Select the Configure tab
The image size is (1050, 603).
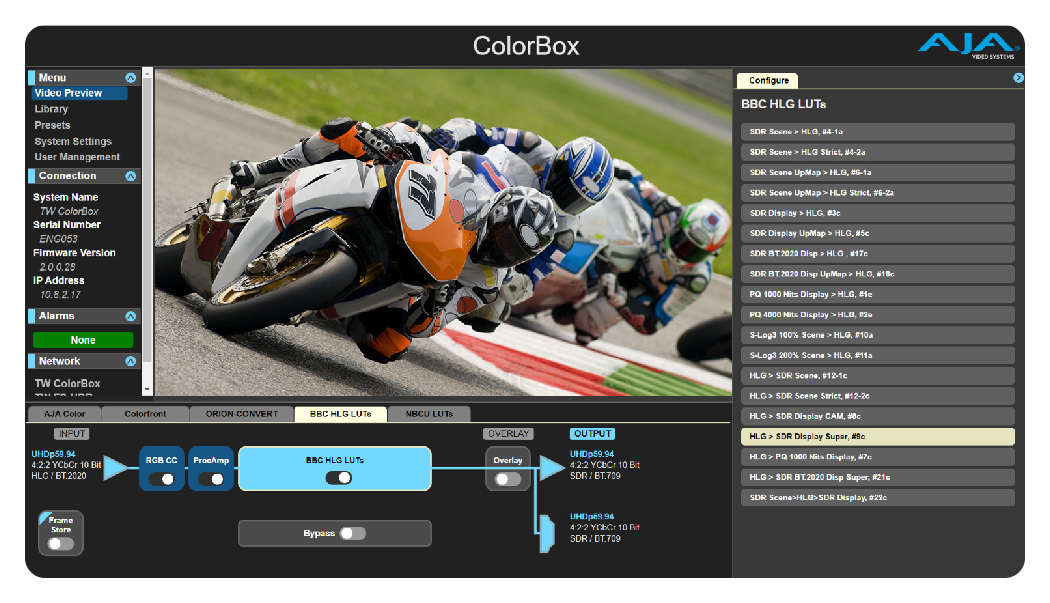(768, 80)
